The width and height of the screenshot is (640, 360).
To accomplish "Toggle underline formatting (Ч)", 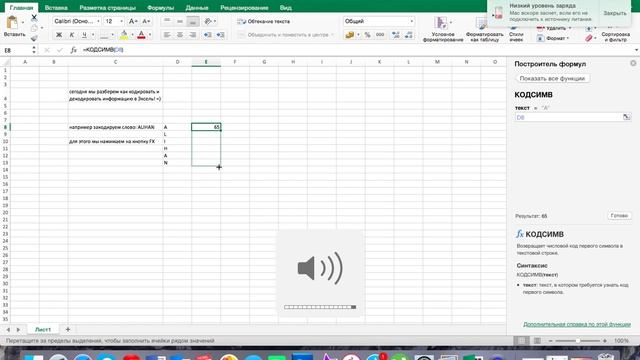I will point(84,35).
